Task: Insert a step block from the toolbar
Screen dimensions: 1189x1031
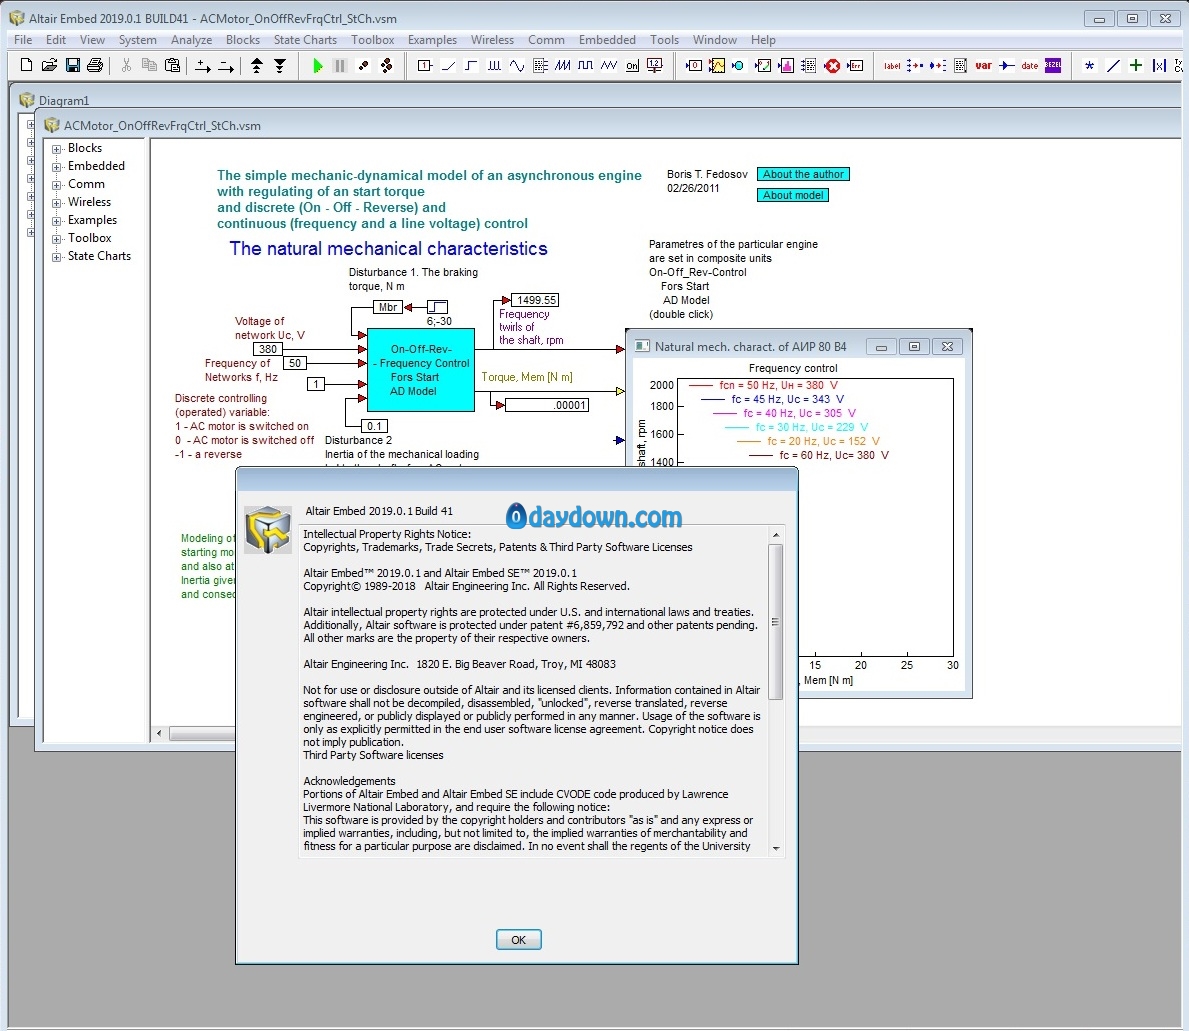Action: click(x=471, y=66)
